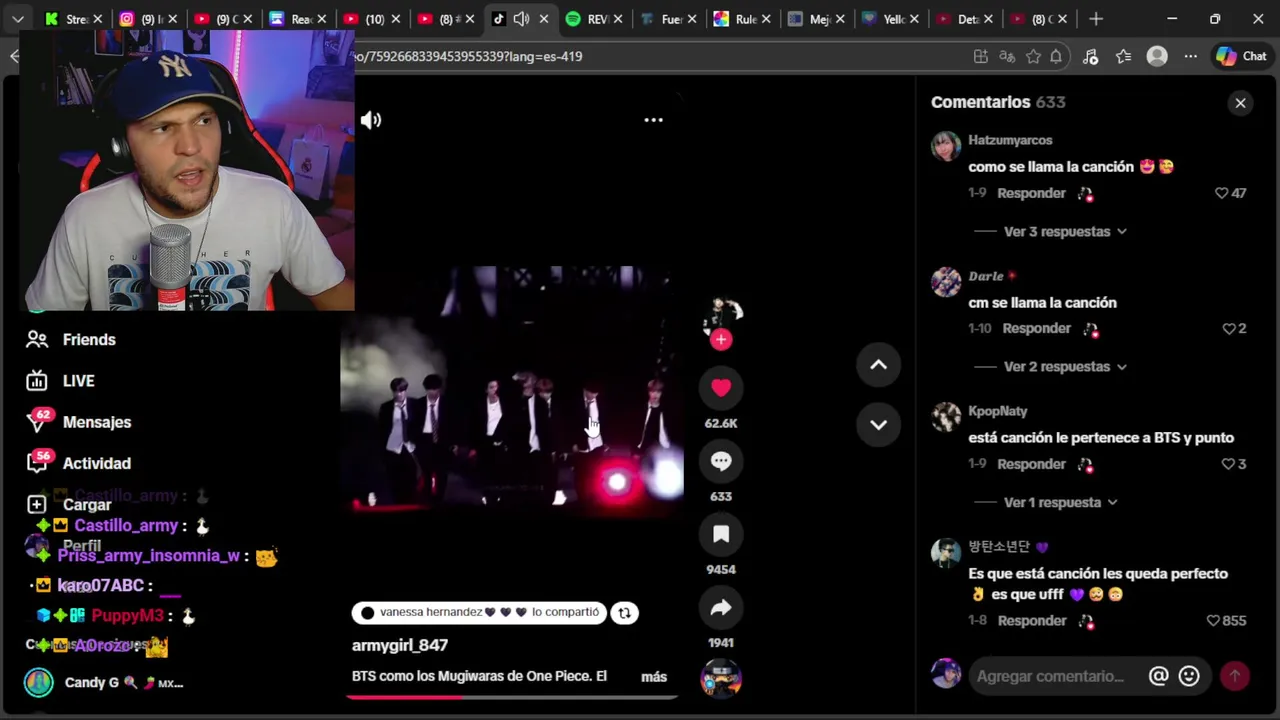Switch to the Kick Strea tab
1280x720 pixels.
[x=72, y=19]
